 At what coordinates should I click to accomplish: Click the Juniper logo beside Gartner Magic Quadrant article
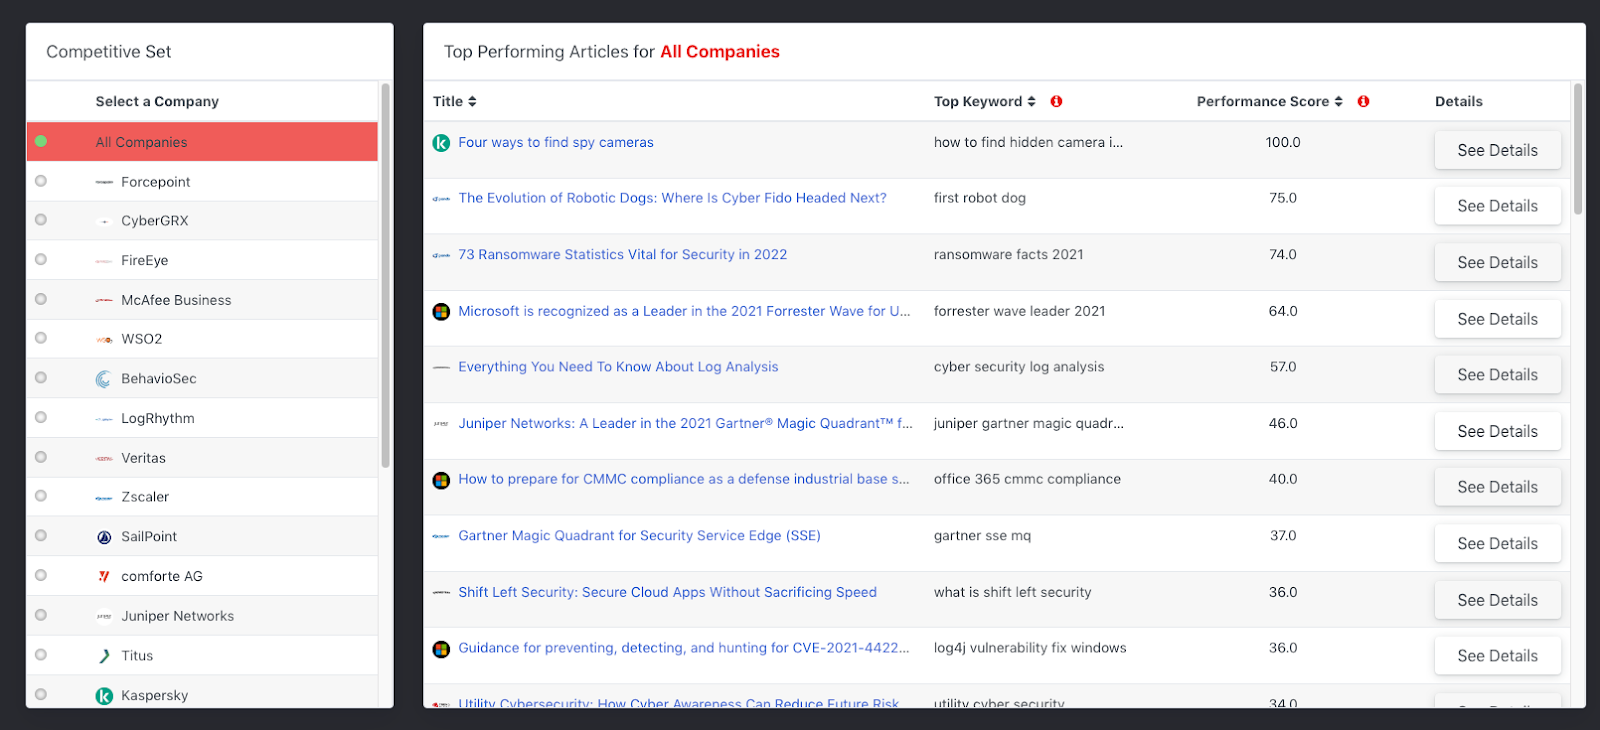[441, 424]
